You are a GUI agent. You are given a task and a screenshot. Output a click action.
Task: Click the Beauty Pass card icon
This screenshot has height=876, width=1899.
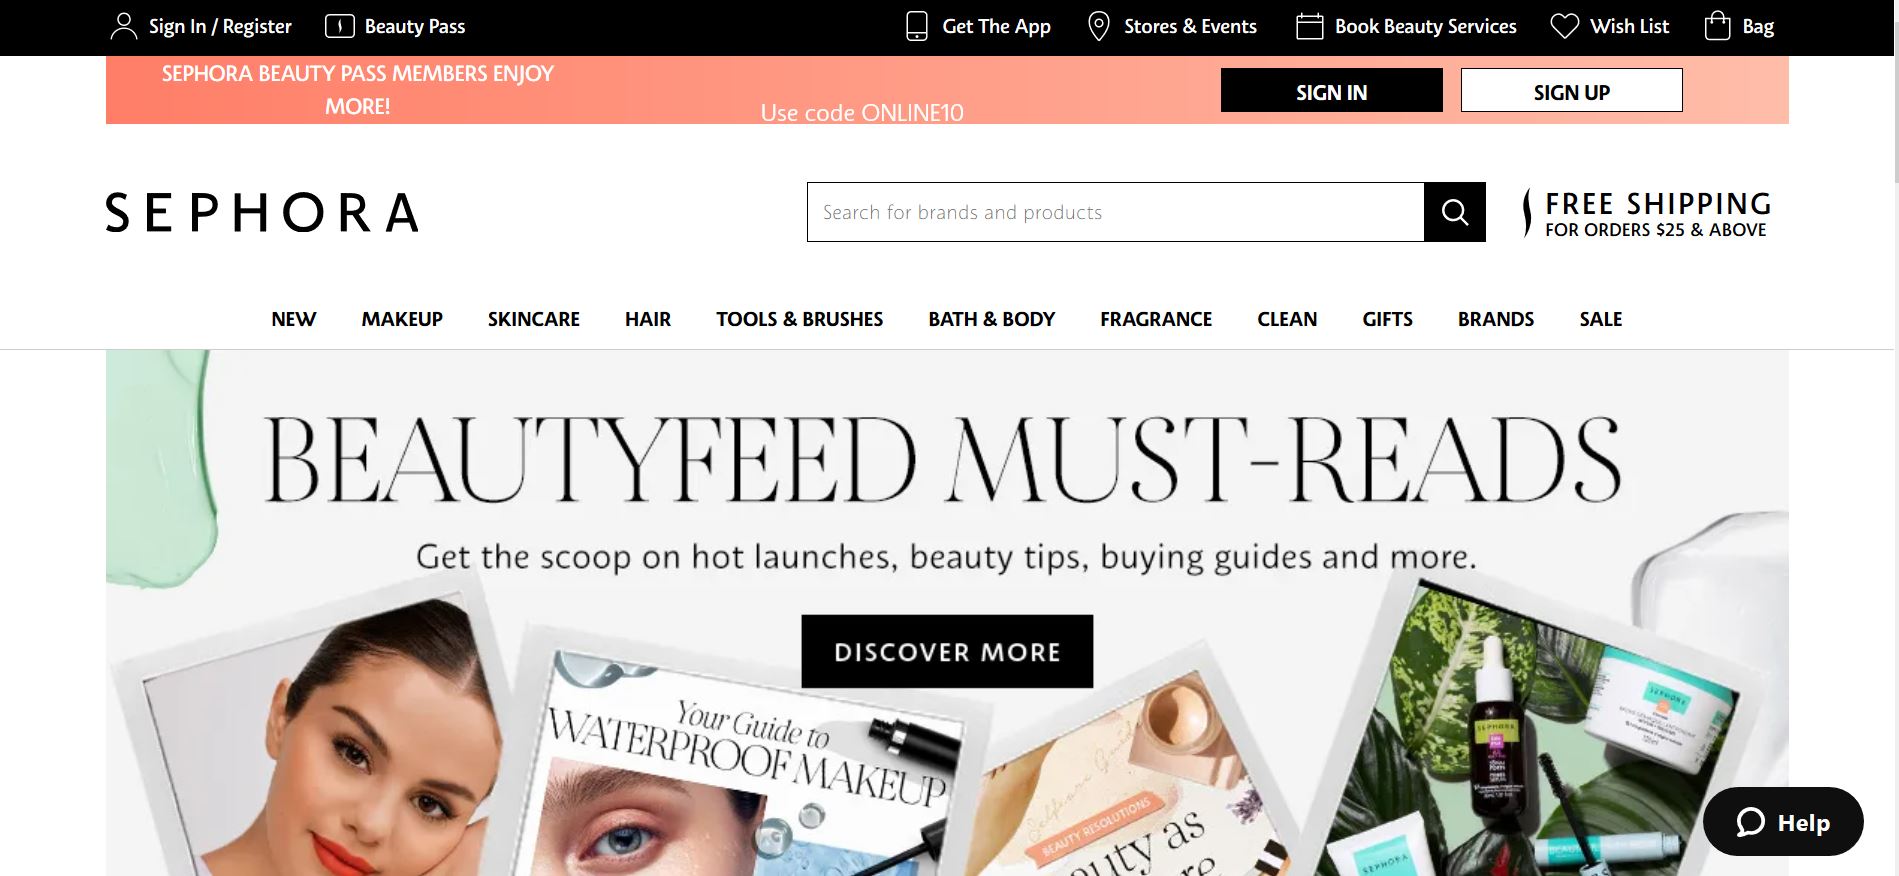[340, 26]
